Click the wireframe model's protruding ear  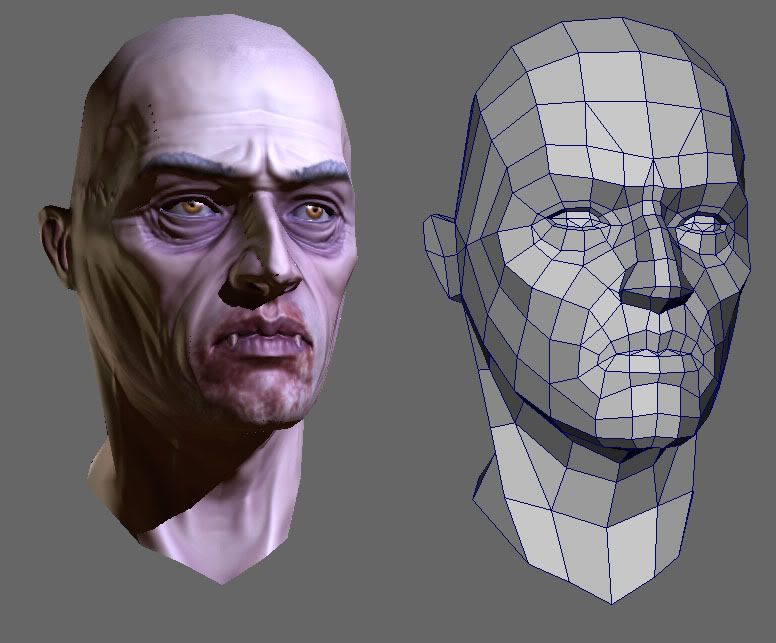tap(442, 256)
